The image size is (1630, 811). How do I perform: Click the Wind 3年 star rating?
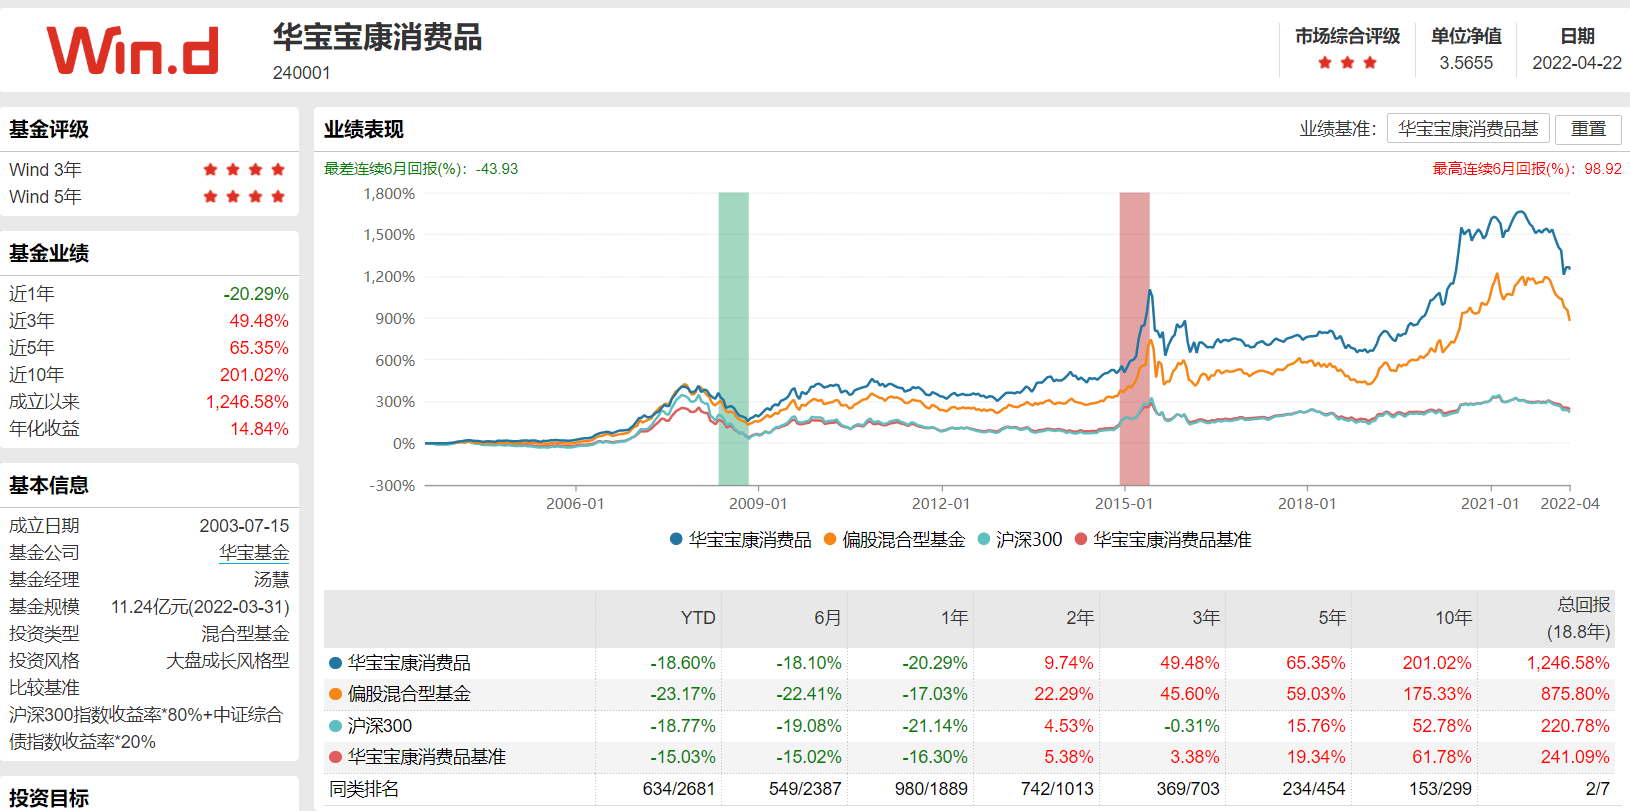click(x=244, y=170)
